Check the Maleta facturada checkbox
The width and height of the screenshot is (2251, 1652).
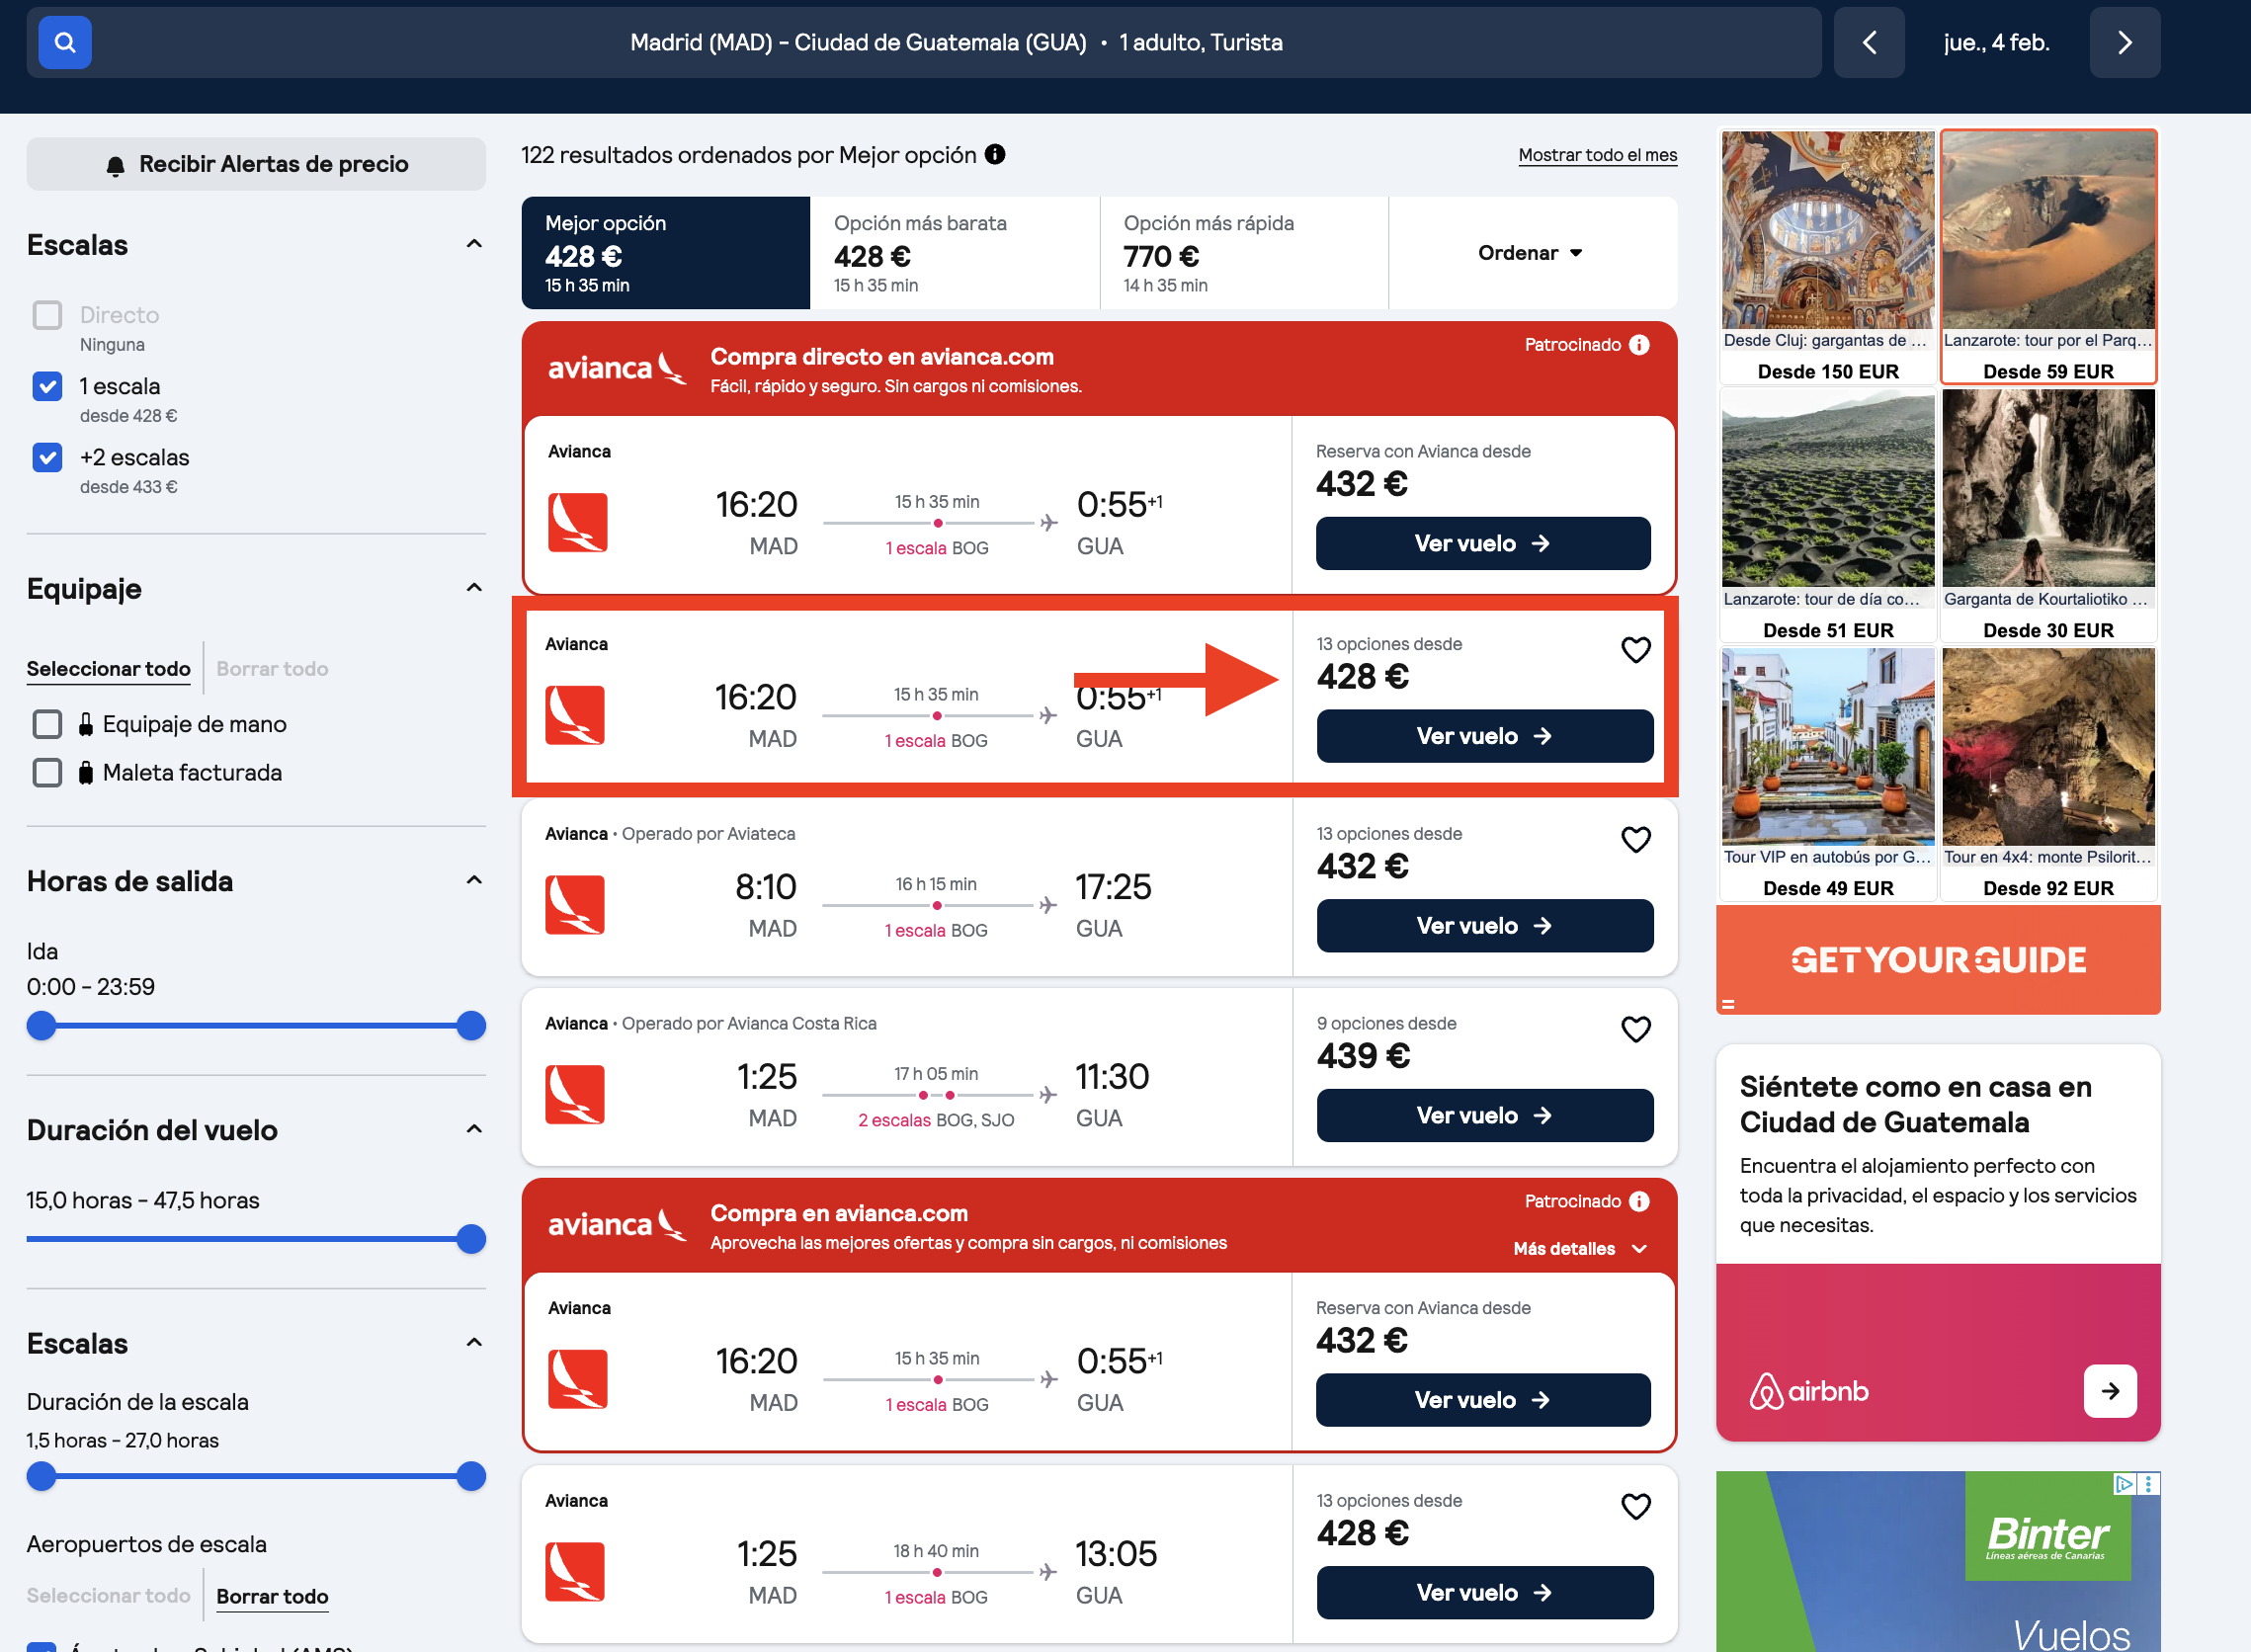pos(47,773)
